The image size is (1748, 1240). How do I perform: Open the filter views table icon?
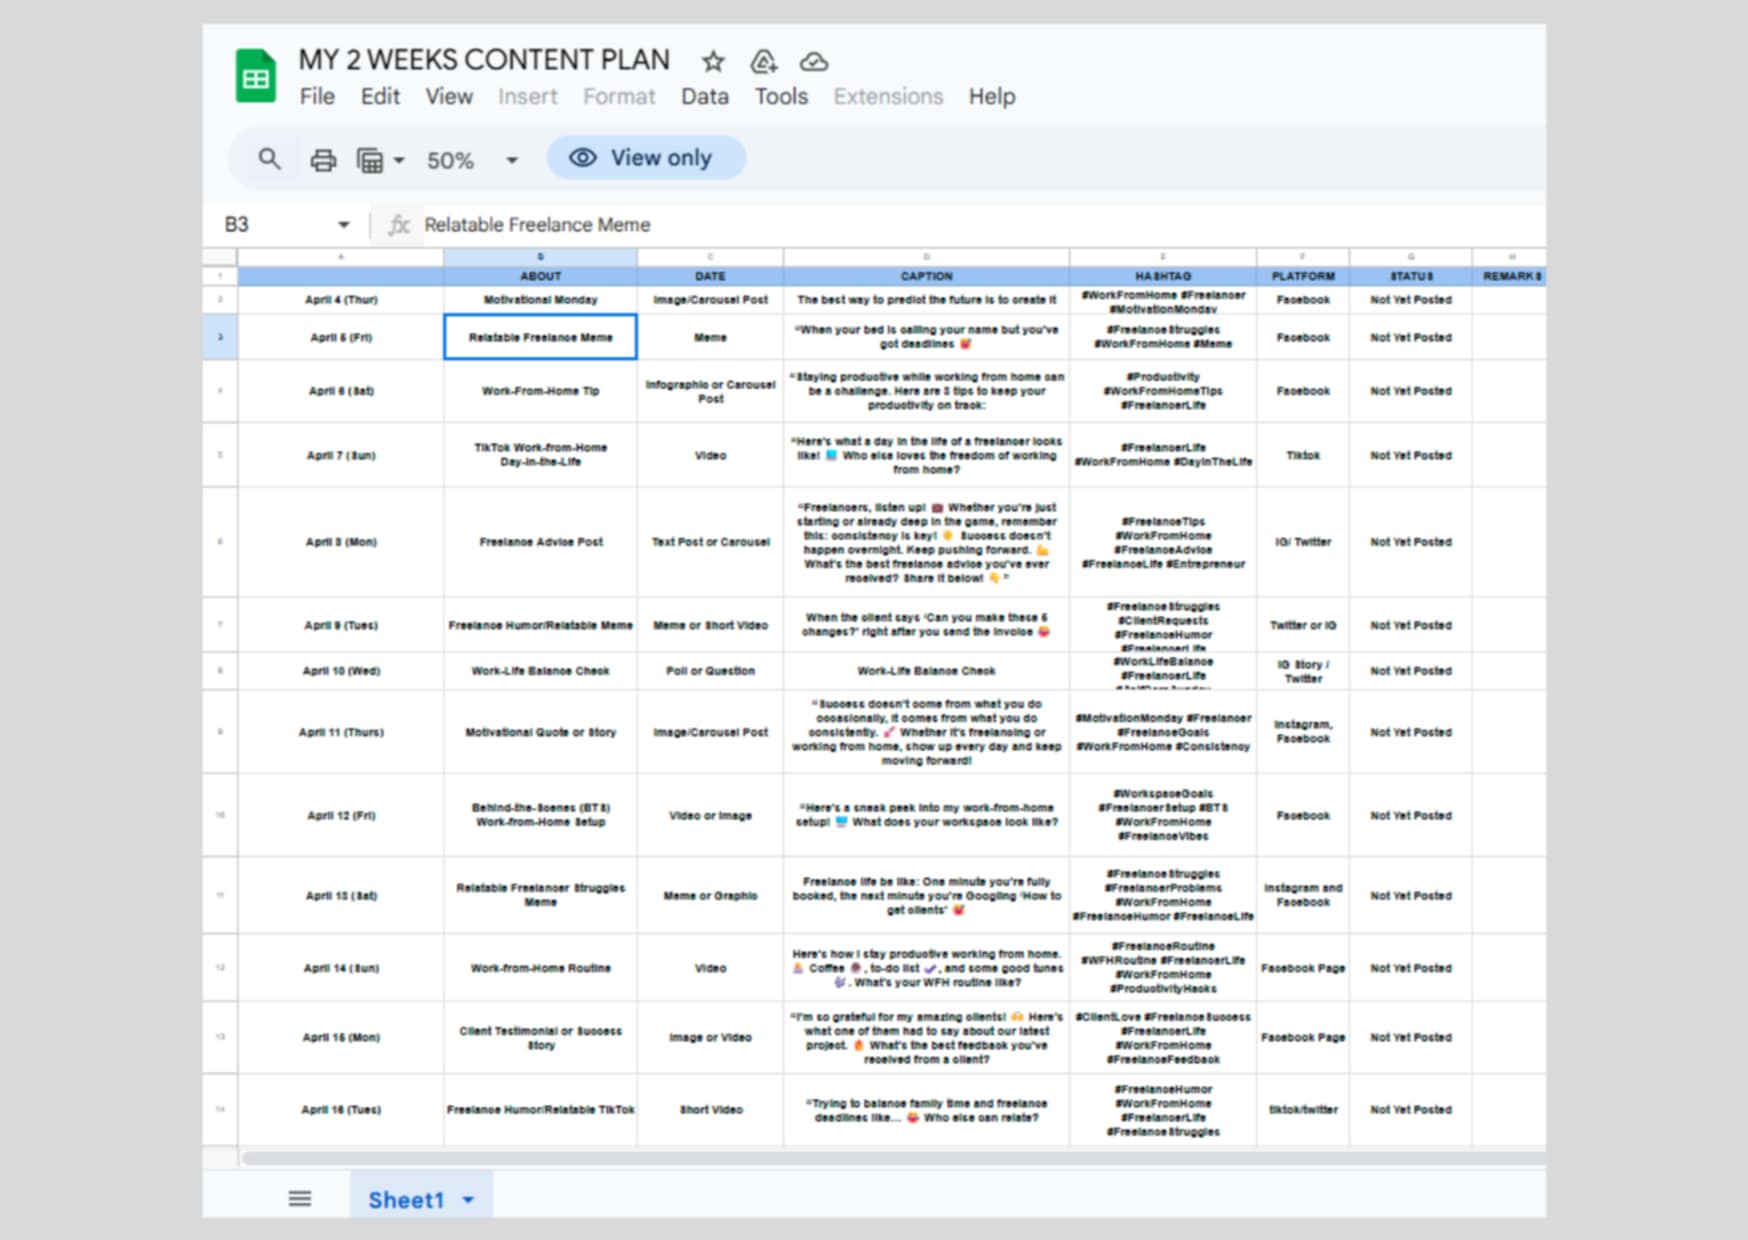[371, 160]
